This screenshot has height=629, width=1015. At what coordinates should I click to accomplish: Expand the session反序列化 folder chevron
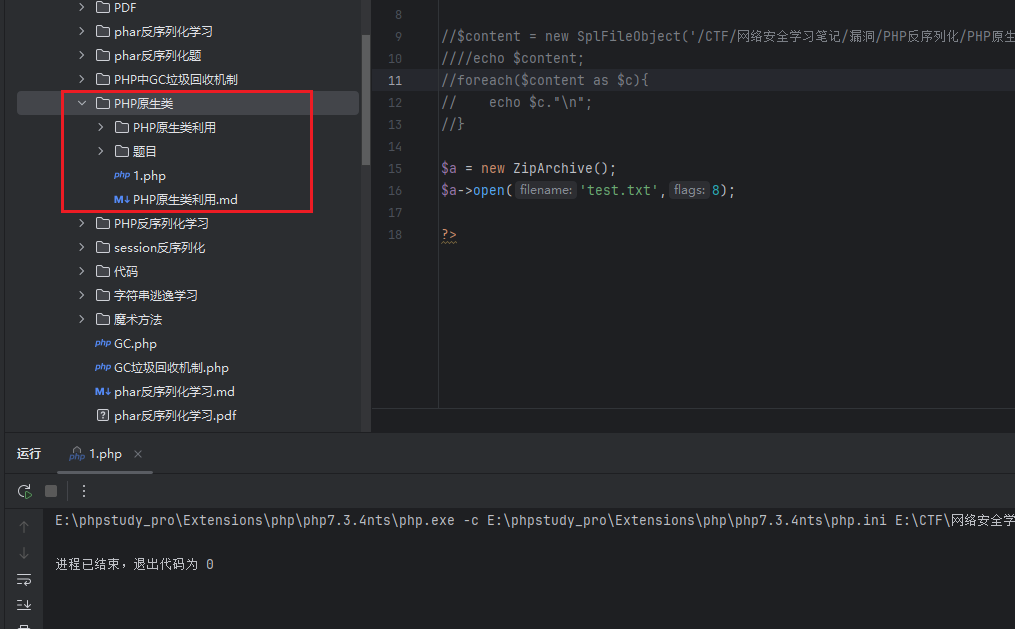click(x=82, y=247)
